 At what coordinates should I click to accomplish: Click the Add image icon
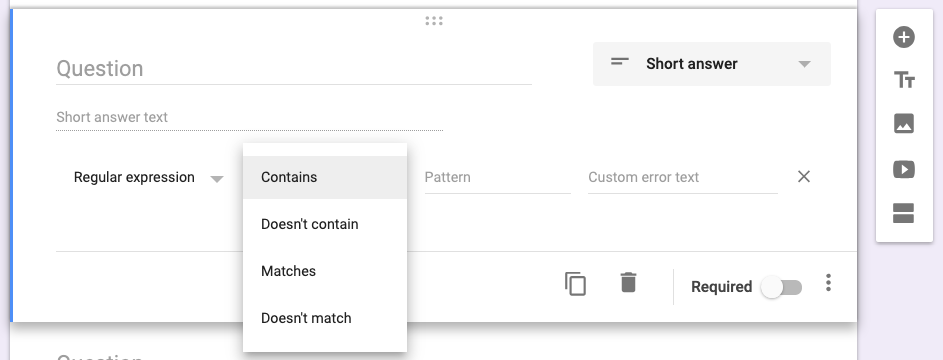tap(904, 123)
